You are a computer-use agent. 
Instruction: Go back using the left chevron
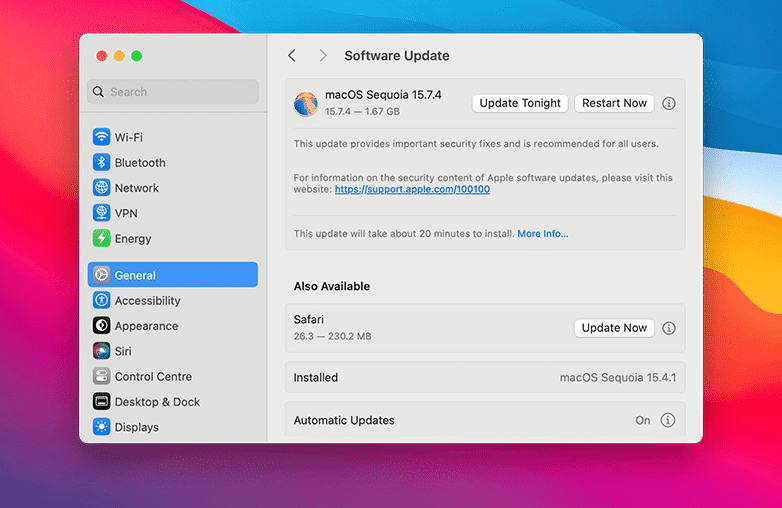click(x=292, y=56)
